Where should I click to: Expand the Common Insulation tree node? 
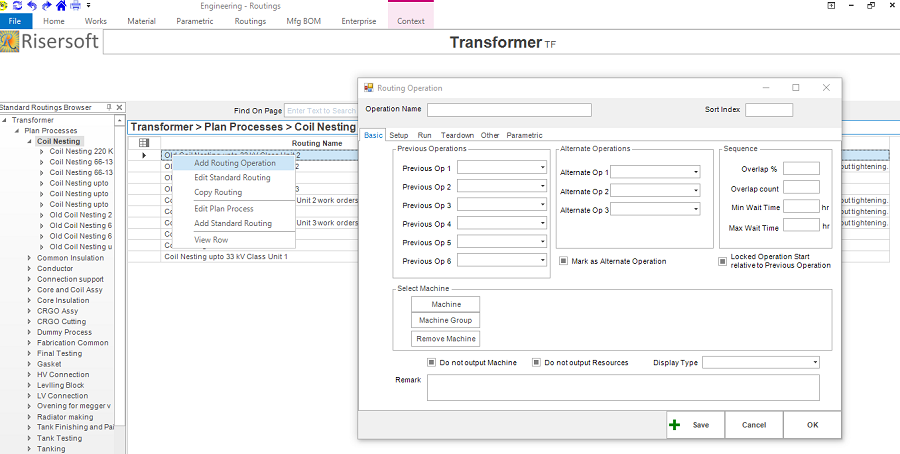point(29,258)
